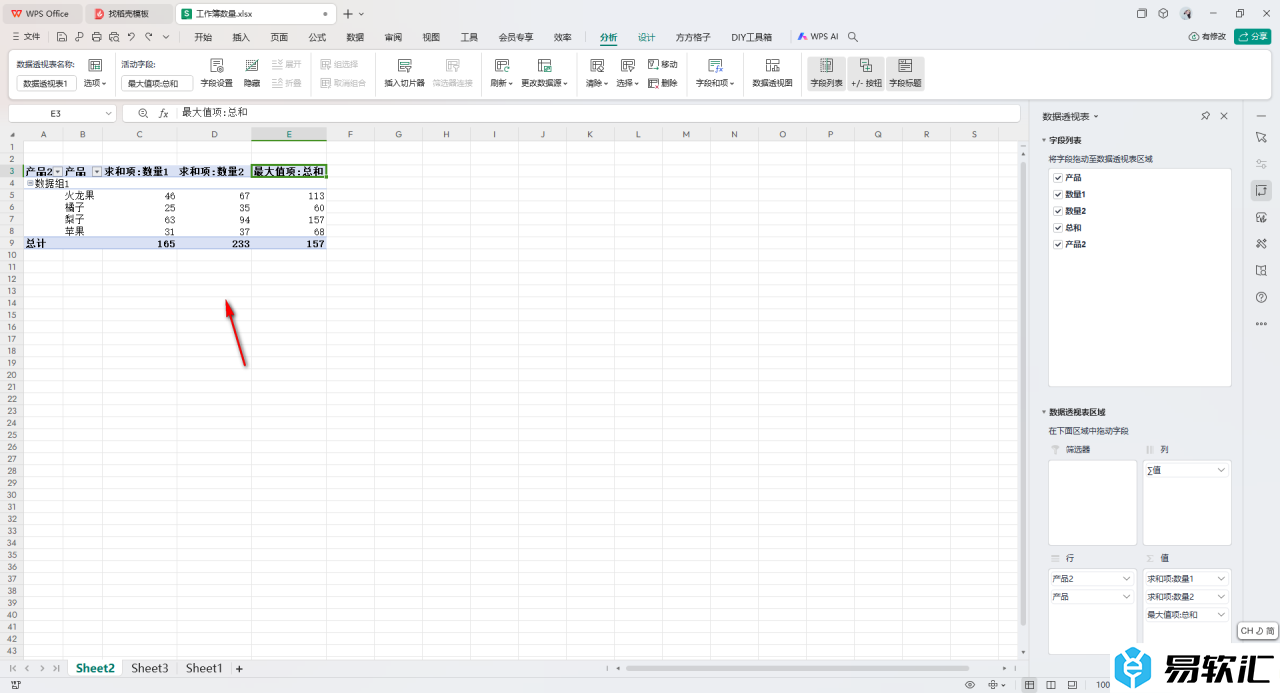Click the 分享 (Share) button
This screenshot has height=693, width=1280.
[x=1253, y=37]
